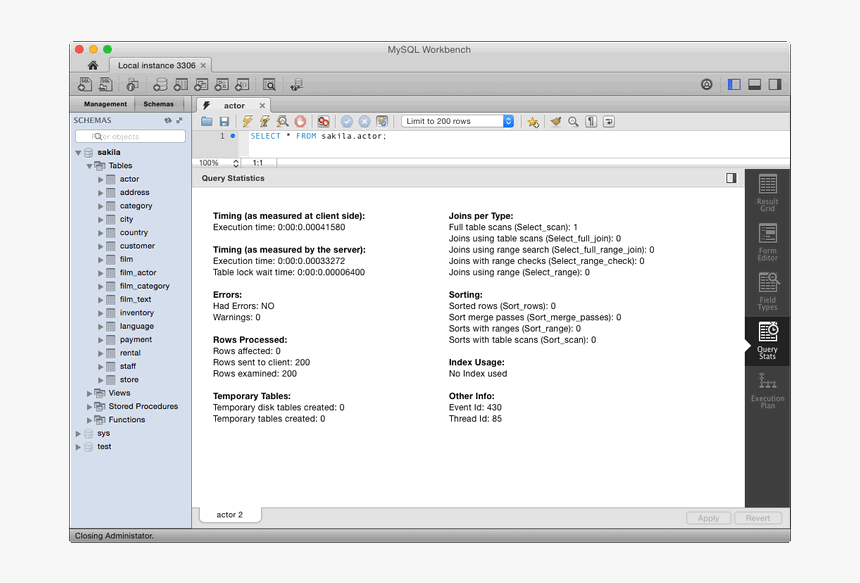The height and width of the screenshot is (583, 860).
Task: Select the payment table in schema tree
Action: click(135, 339)
